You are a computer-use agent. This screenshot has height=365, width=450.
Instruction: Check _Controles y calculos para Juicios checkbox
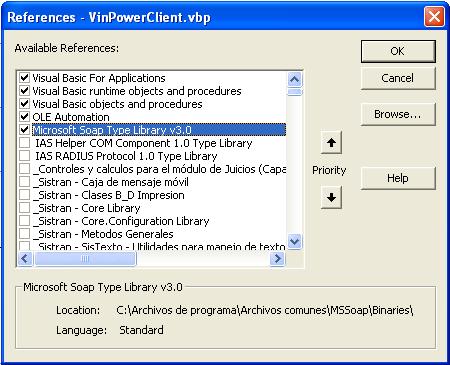click(x=24, y=169)
